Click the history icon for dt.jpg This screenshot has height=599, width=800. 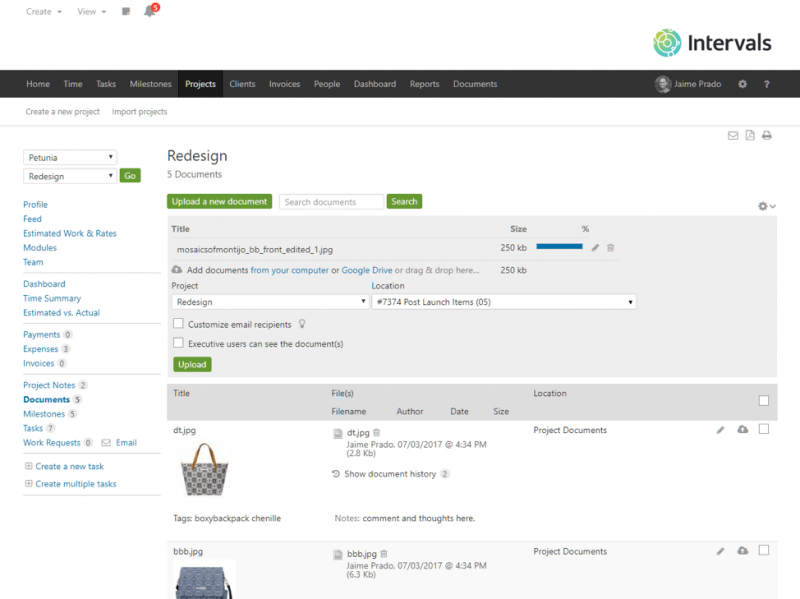coord(336,473)
